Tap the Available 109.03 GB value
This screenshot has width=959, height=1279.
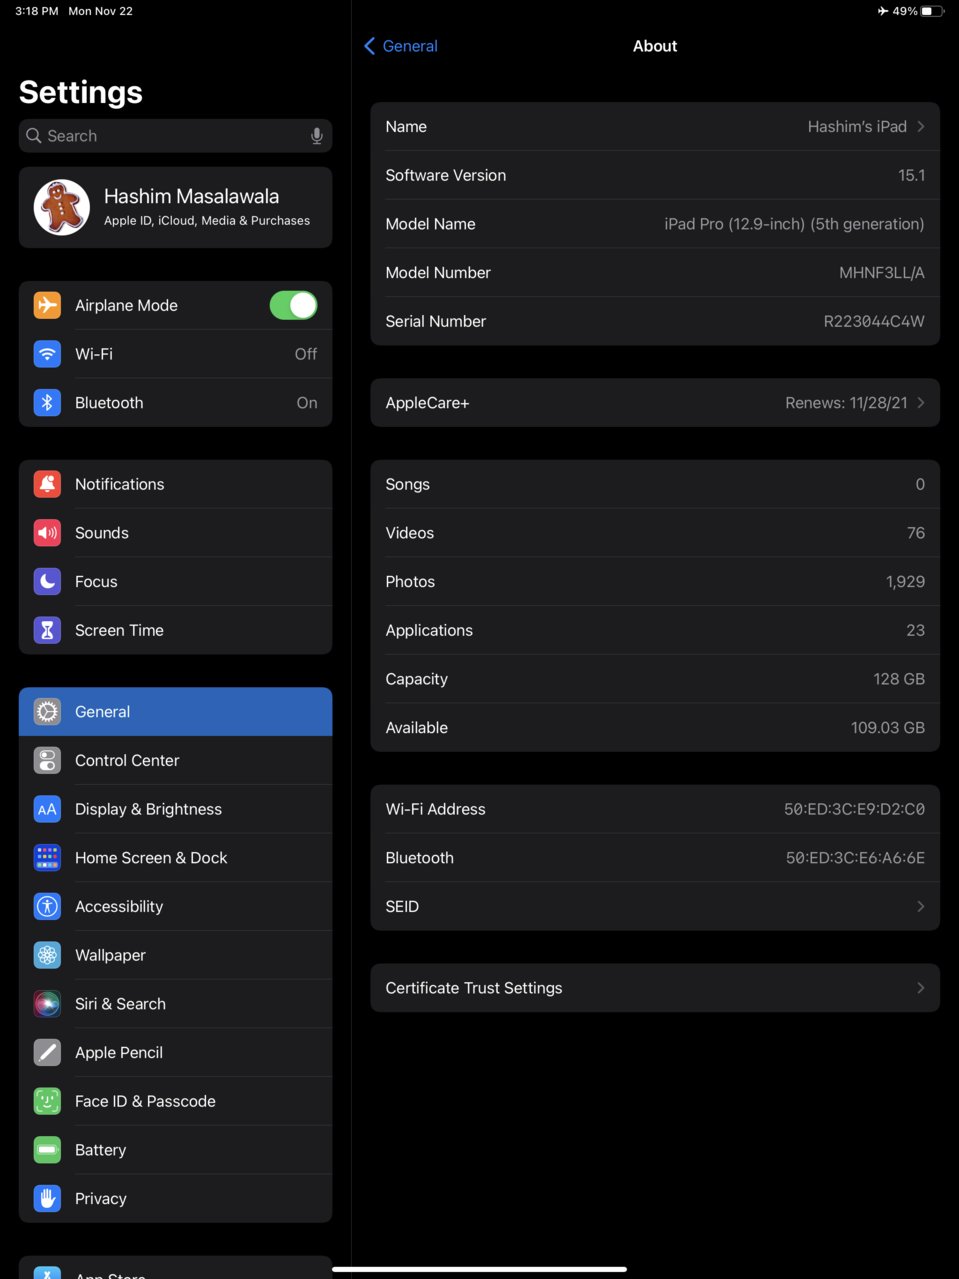[888, 728]
